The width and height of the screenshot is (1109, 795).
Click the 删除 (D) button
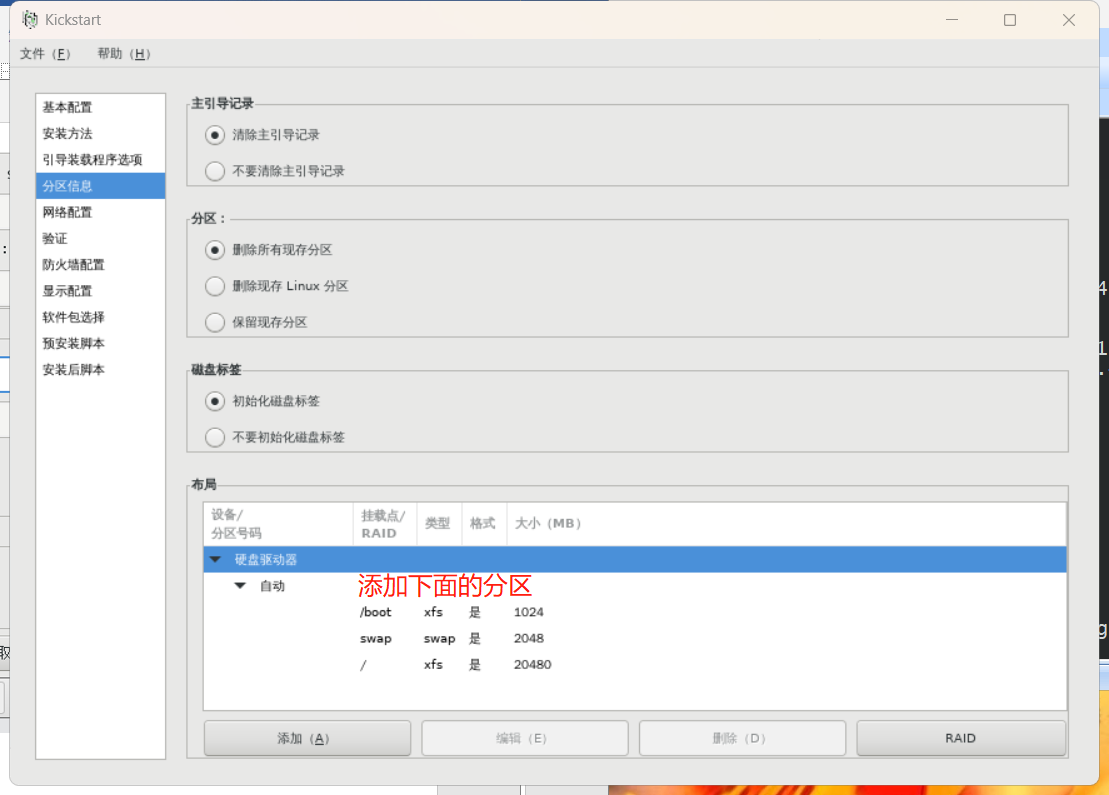(743, 738)
